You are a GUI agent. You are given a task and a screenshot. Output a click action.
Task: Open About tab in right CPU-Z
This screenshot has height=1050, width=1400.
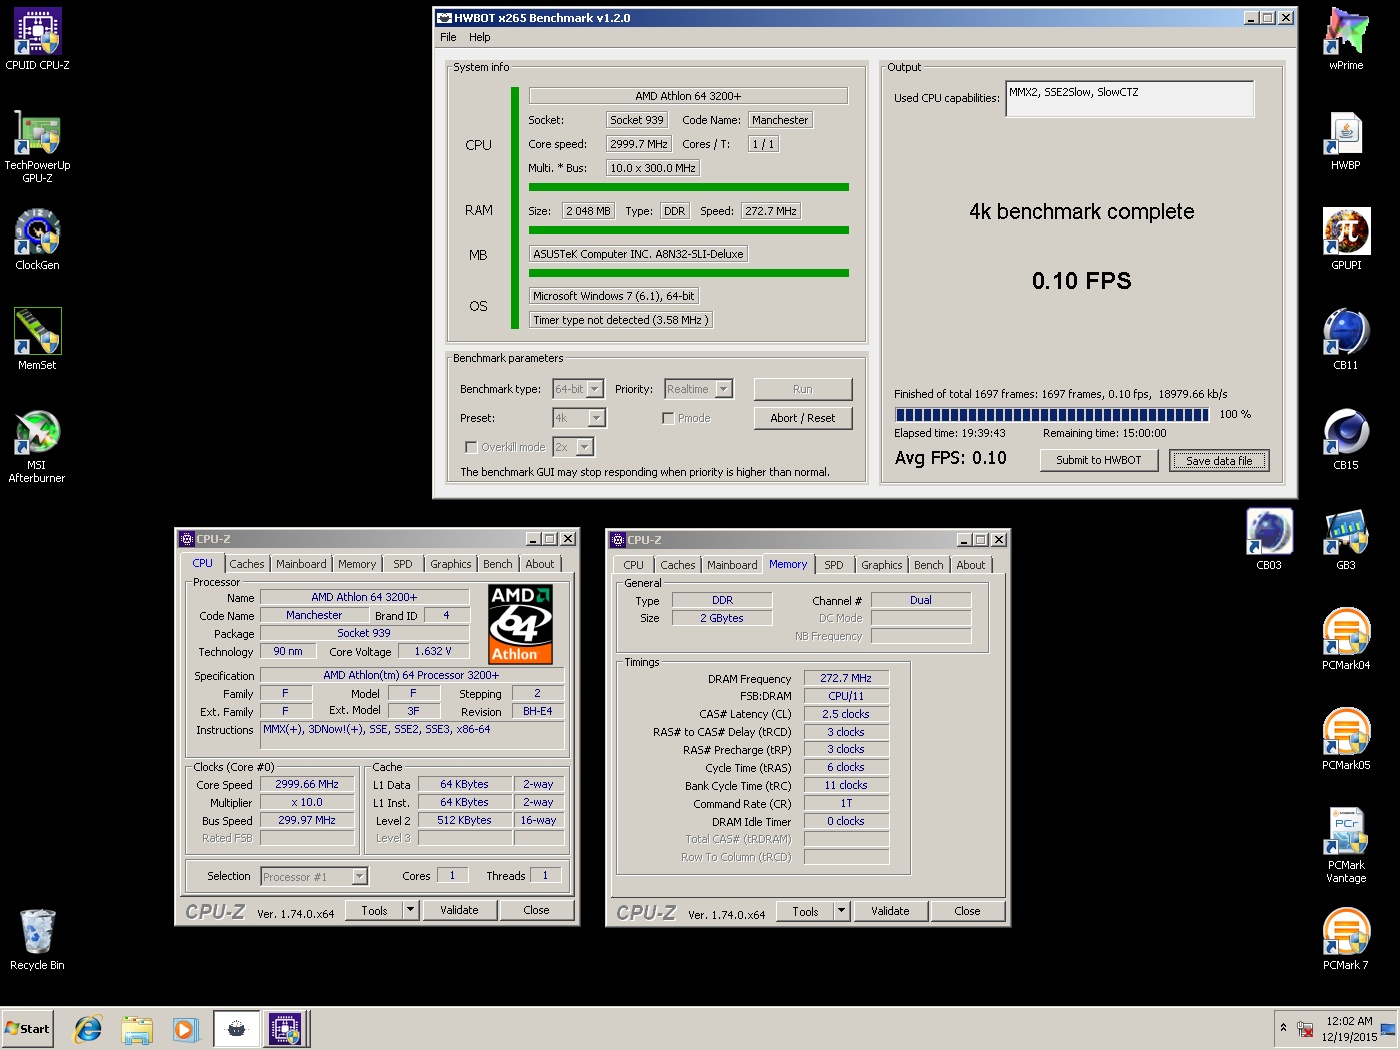pos(971,565)
